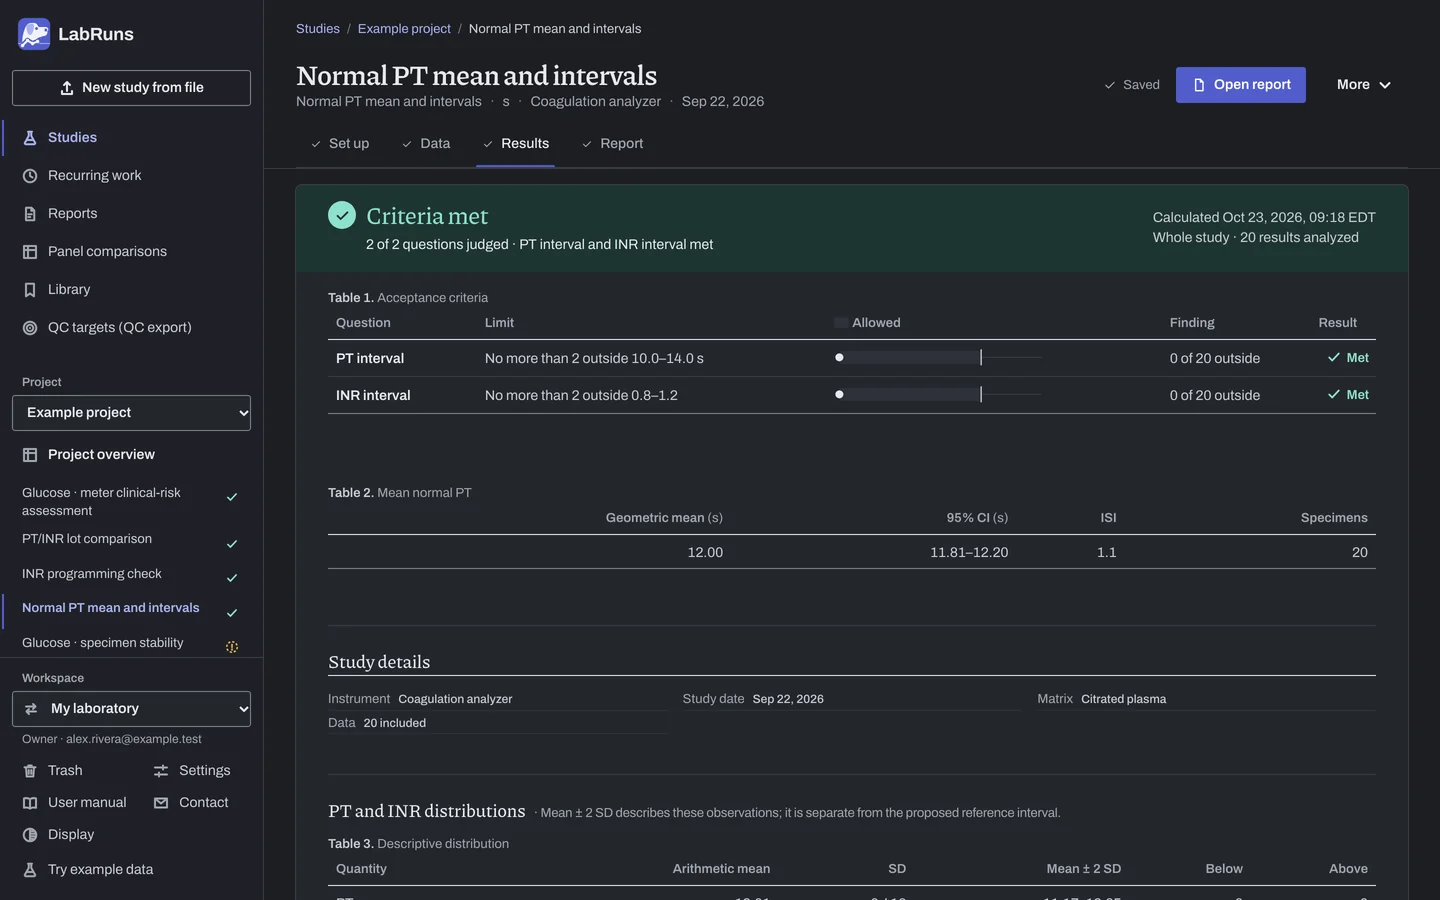Click the User manual book icon
The width and height of the screenshot is (1440, 900).
(x=30, y=803)
